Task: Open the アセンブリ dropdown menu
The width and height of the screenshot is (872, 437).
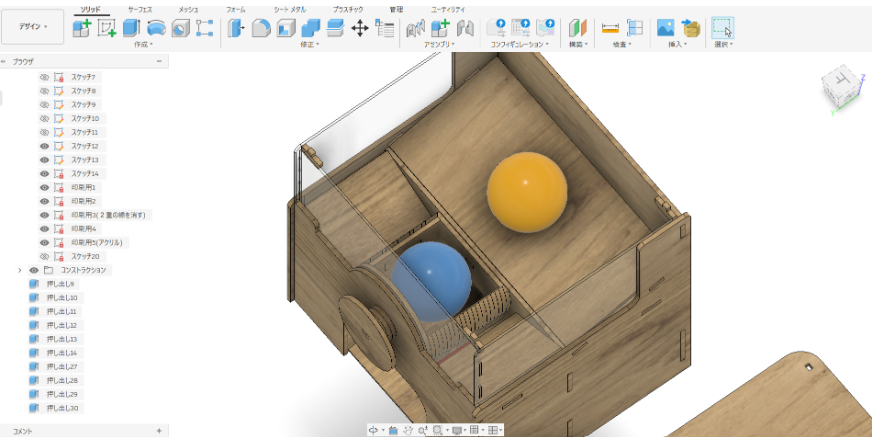Action: pyautogui.click(x=439, y=44)
